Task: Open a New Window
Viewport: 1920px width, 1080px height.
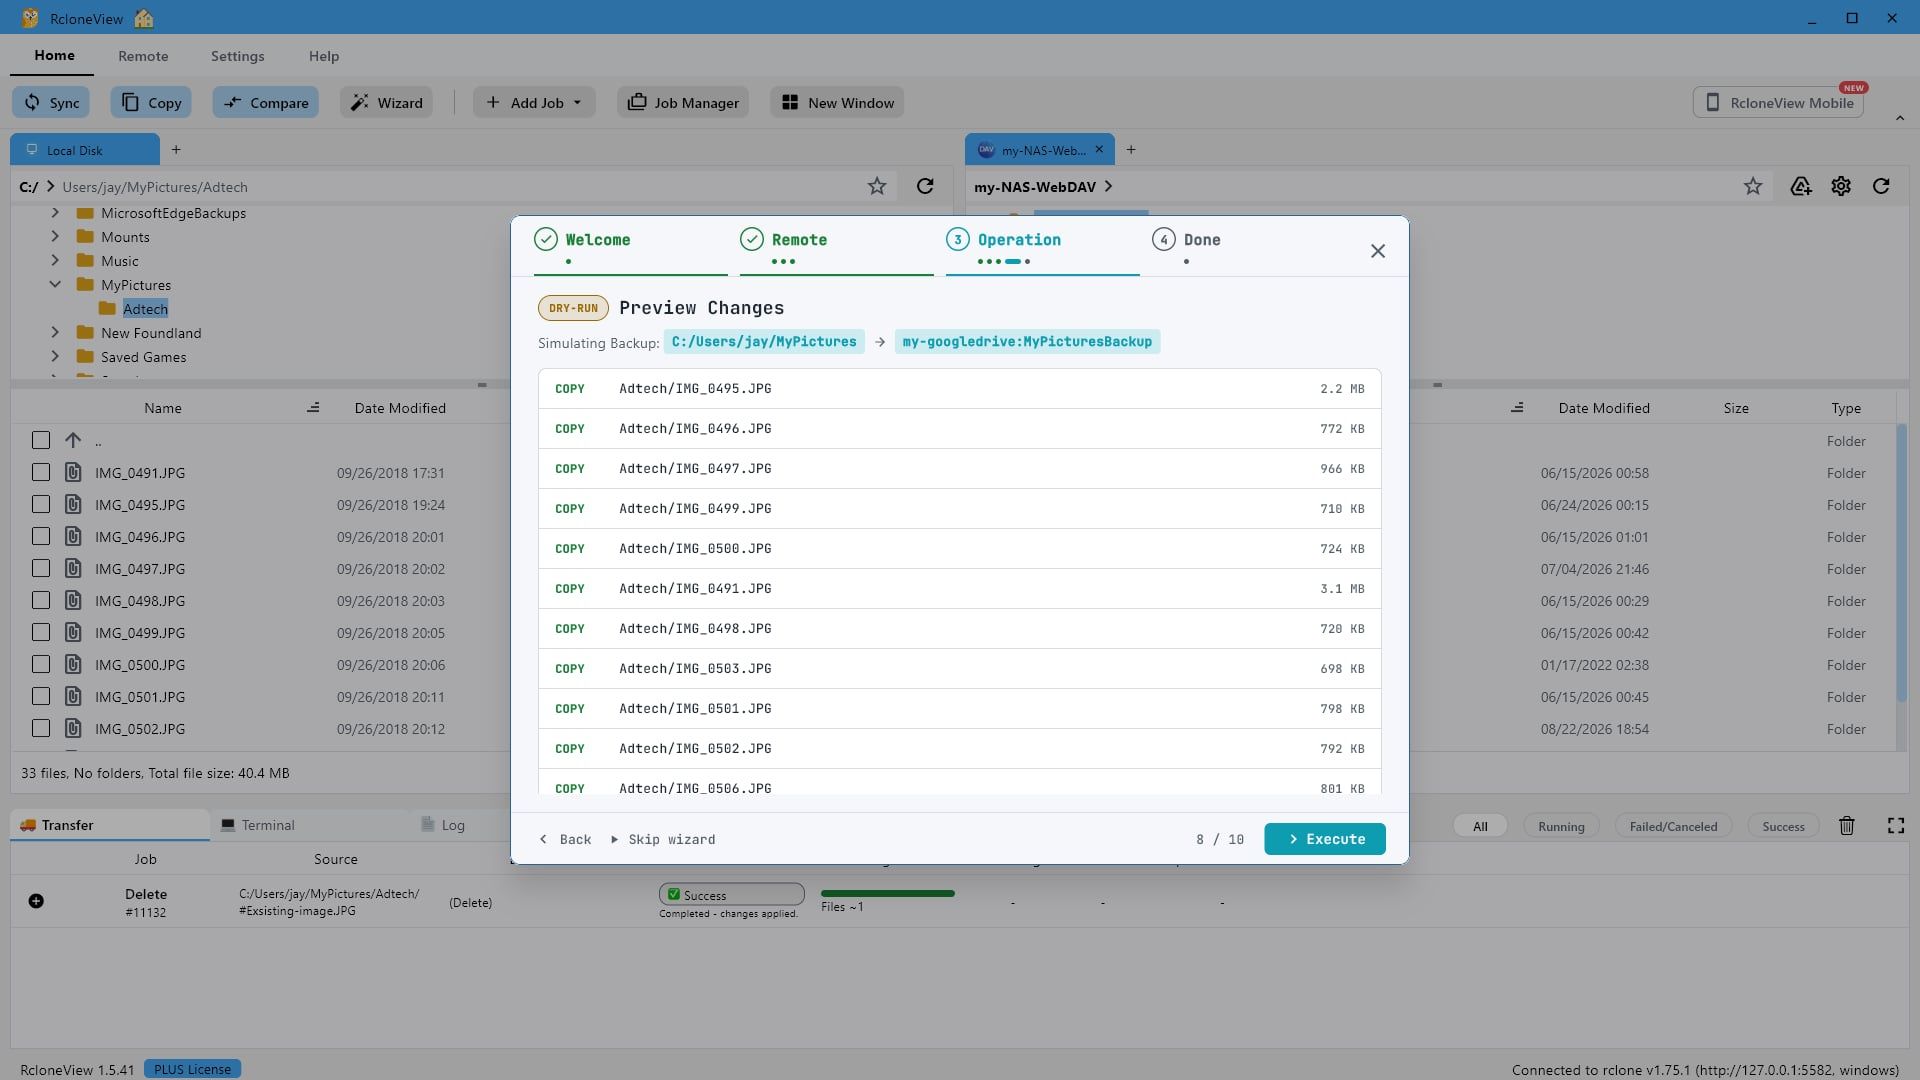Action: [x=837, y=102]
